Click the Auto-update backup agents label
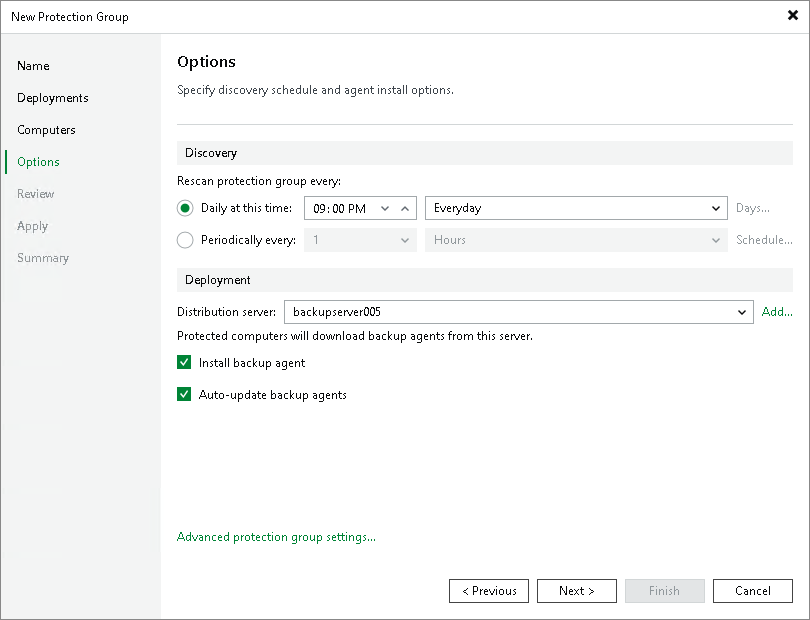This screenshot has height=620, width=810. 272,395
